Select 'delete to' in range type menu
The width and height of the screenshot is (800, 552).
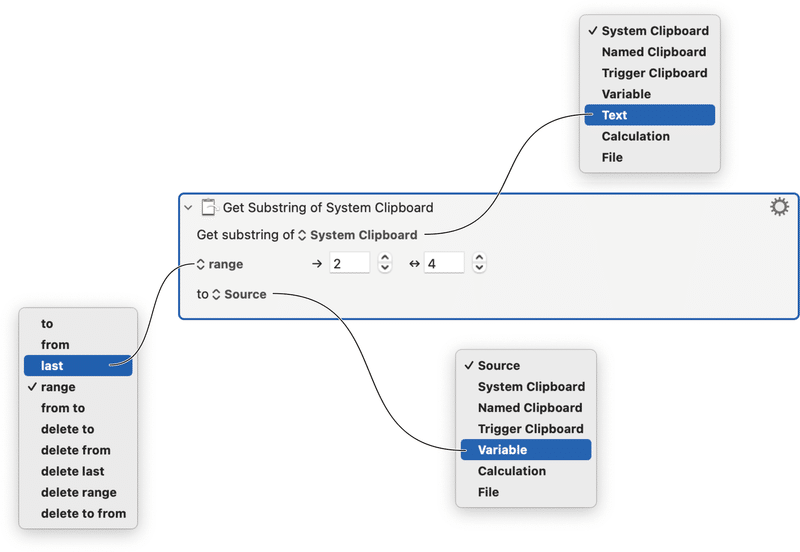(78, 429)
